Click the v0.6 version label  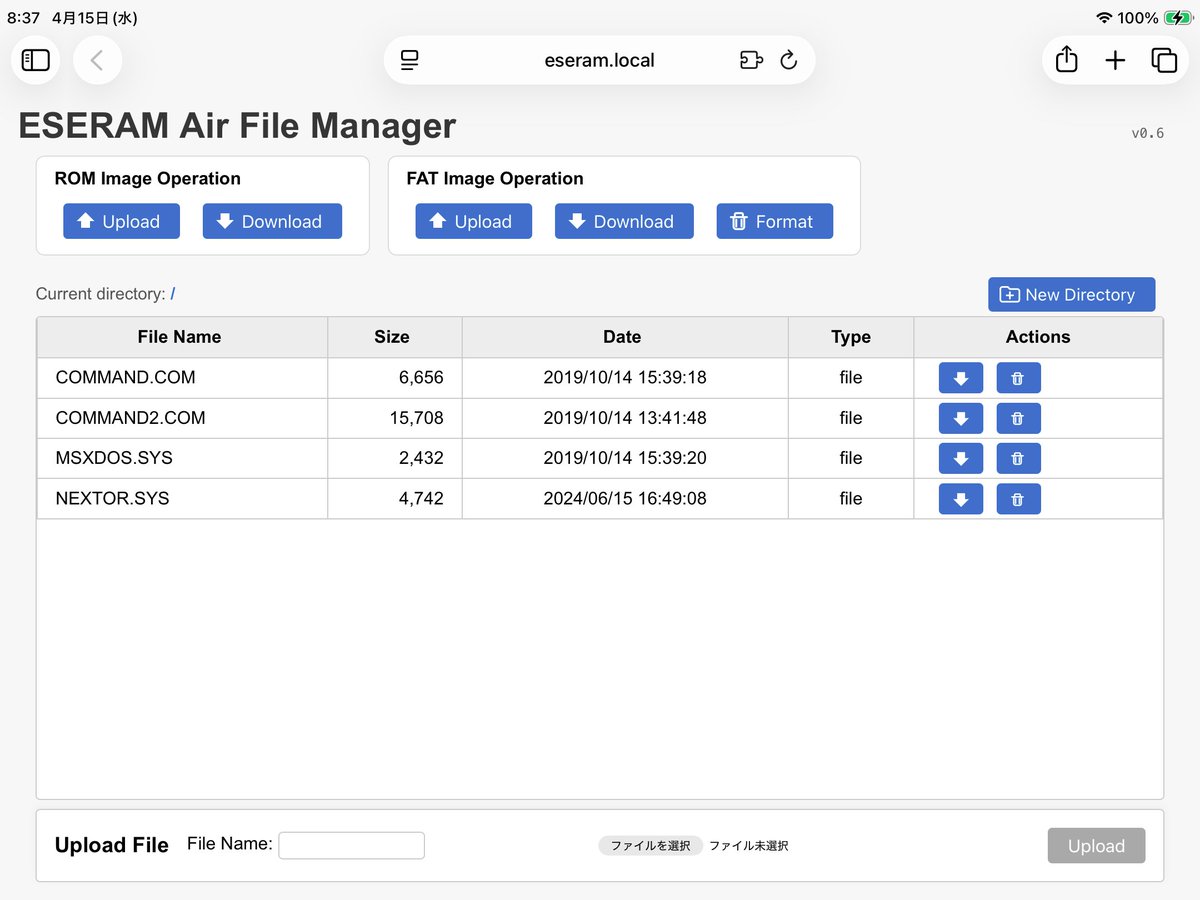pyautogui.click(x=1147, y=133)
